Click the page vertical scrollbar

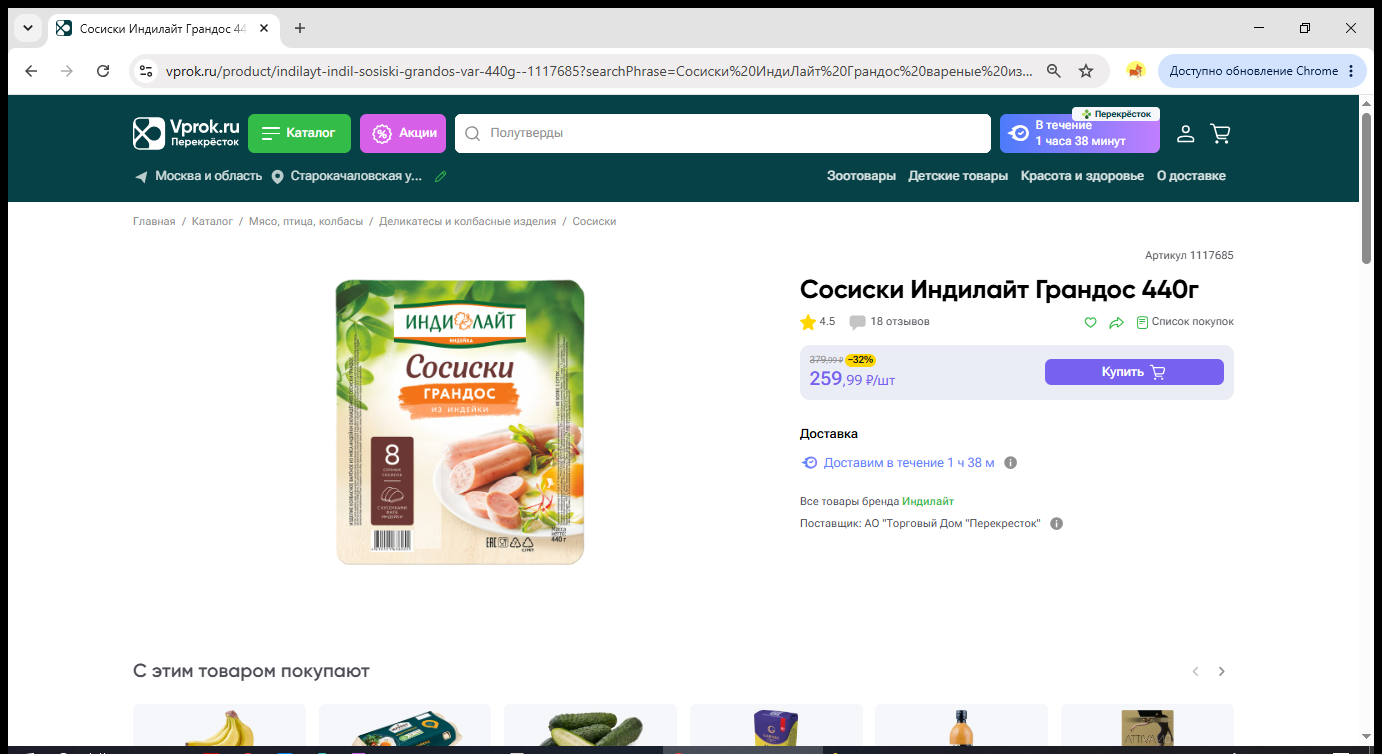1366,188
